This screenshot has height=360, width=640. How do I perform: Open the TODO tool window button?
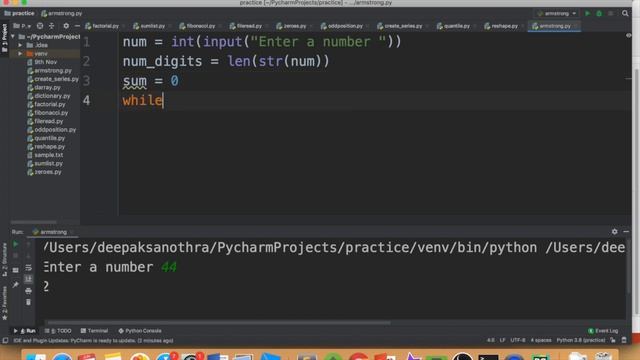[x=58, y=331]
